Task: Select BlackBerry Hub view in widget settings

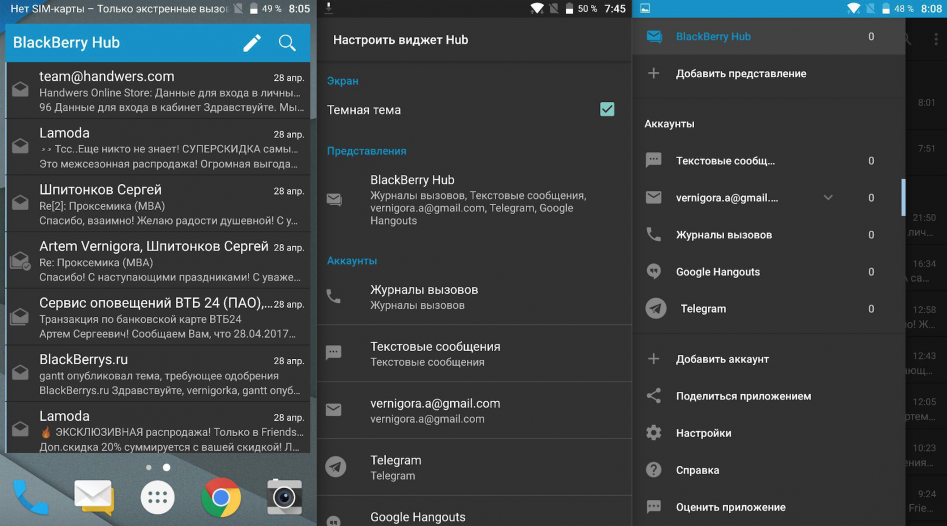Action: [x=475, y=200]
